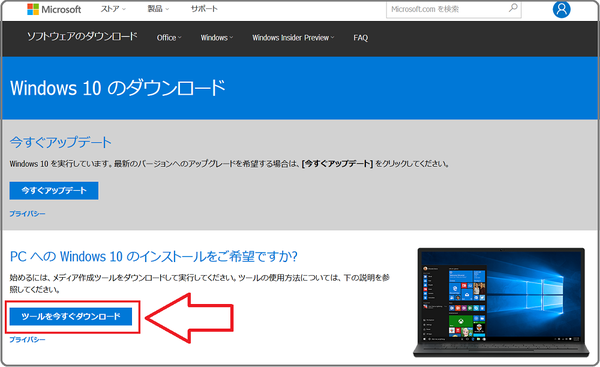Image resolution: width=600 pixels, height=367 pixels.
Task: Open the user account icon
Action: pyautogui.click(x=561, y=9)
